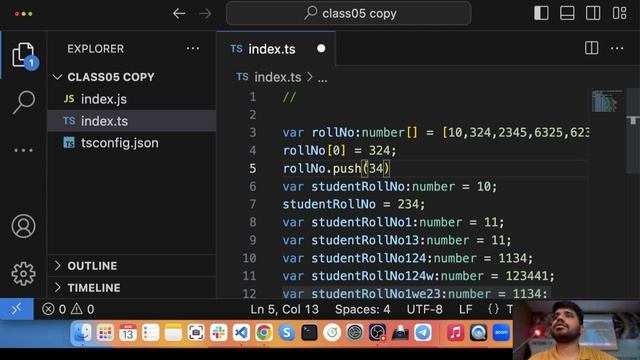Click the errors and warnings status item
Screen dimensions: 640x360
[x=68, y=309]
